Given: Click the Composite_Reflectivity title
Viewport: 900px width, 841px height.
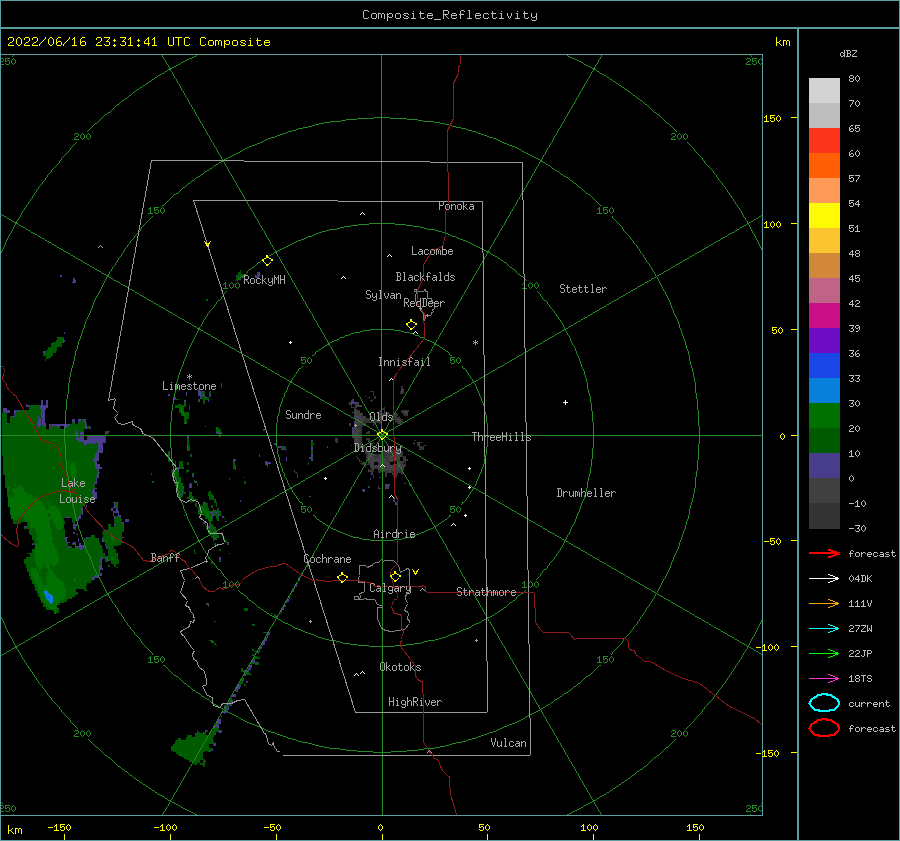Looking at the screenshot, I should click(450, 15).
